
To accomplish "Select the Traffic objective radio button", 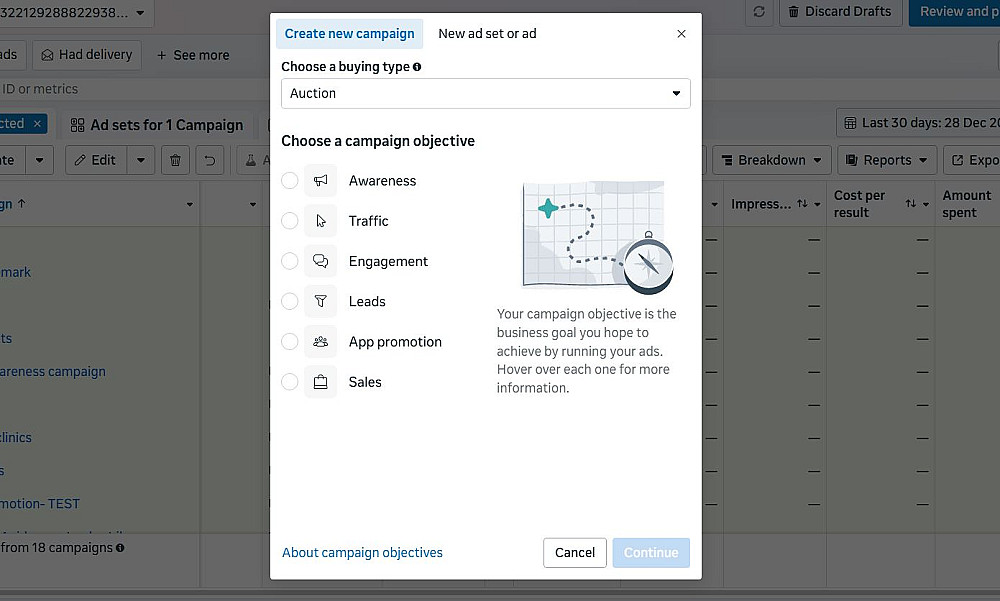I will point(290,221).
